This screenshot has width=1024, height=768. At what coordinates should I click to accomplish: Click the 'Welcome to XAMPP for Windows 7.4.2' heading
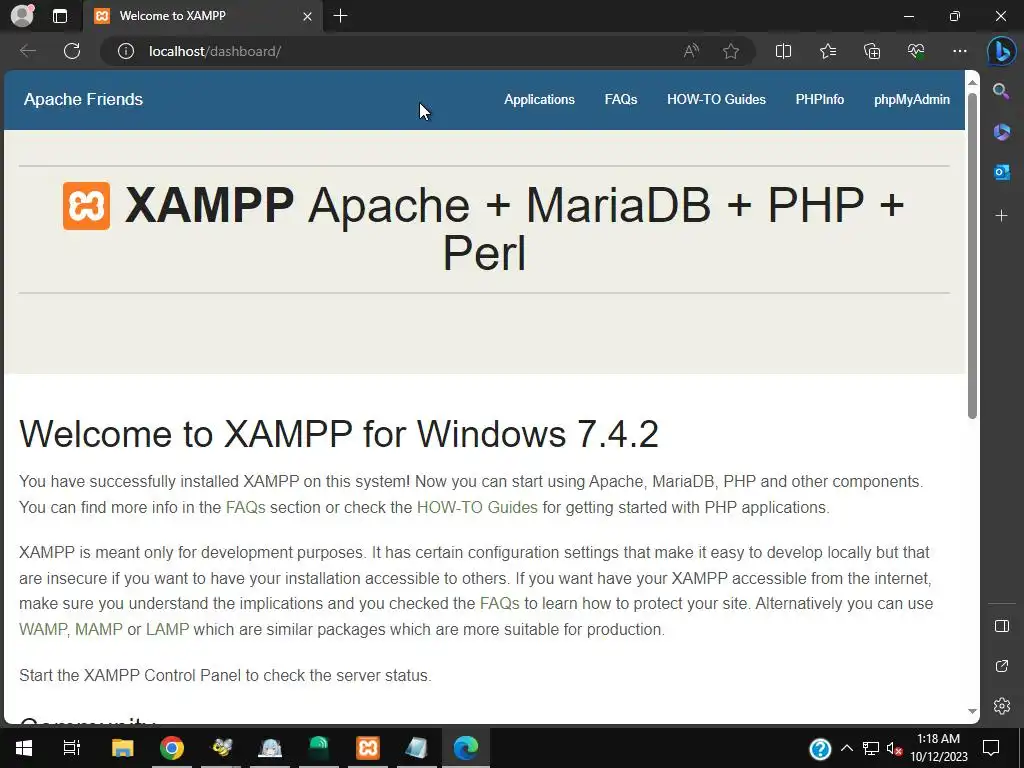(339, 434)
